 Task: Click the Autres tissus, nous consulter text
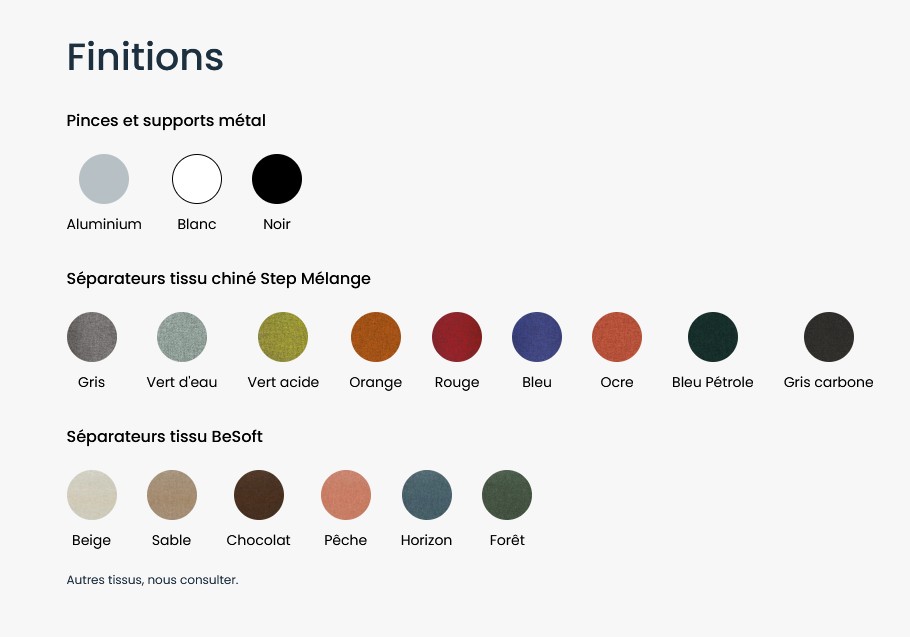pos(153,580)
